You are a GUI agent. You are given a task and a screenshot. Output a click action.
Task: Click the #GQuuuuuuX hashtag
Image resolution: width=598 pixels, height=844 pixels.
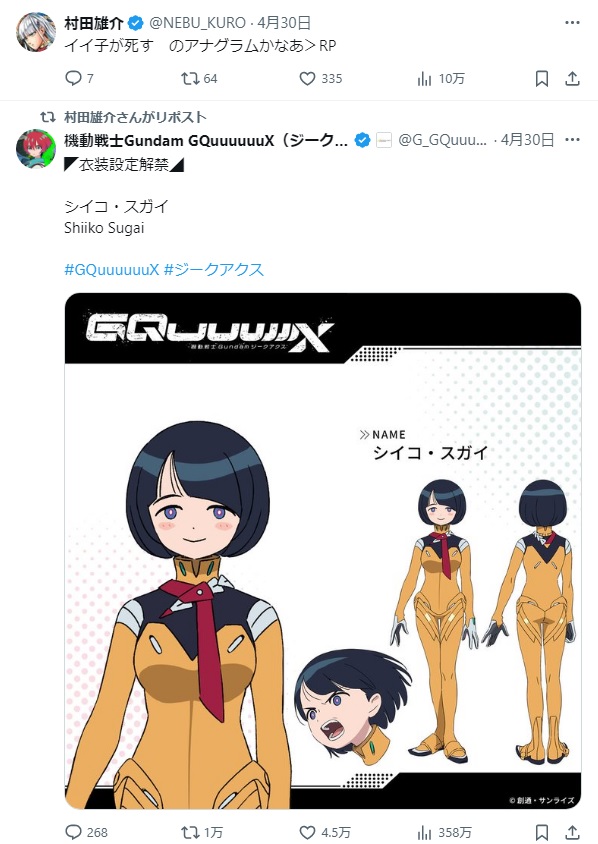(112, 269)
